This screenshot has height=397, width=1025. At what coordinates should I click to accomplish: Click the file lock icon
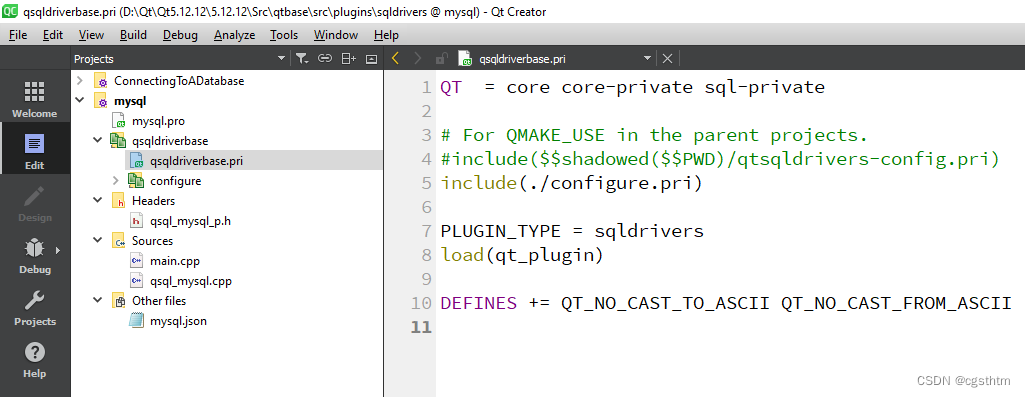(x=441, y=59)
